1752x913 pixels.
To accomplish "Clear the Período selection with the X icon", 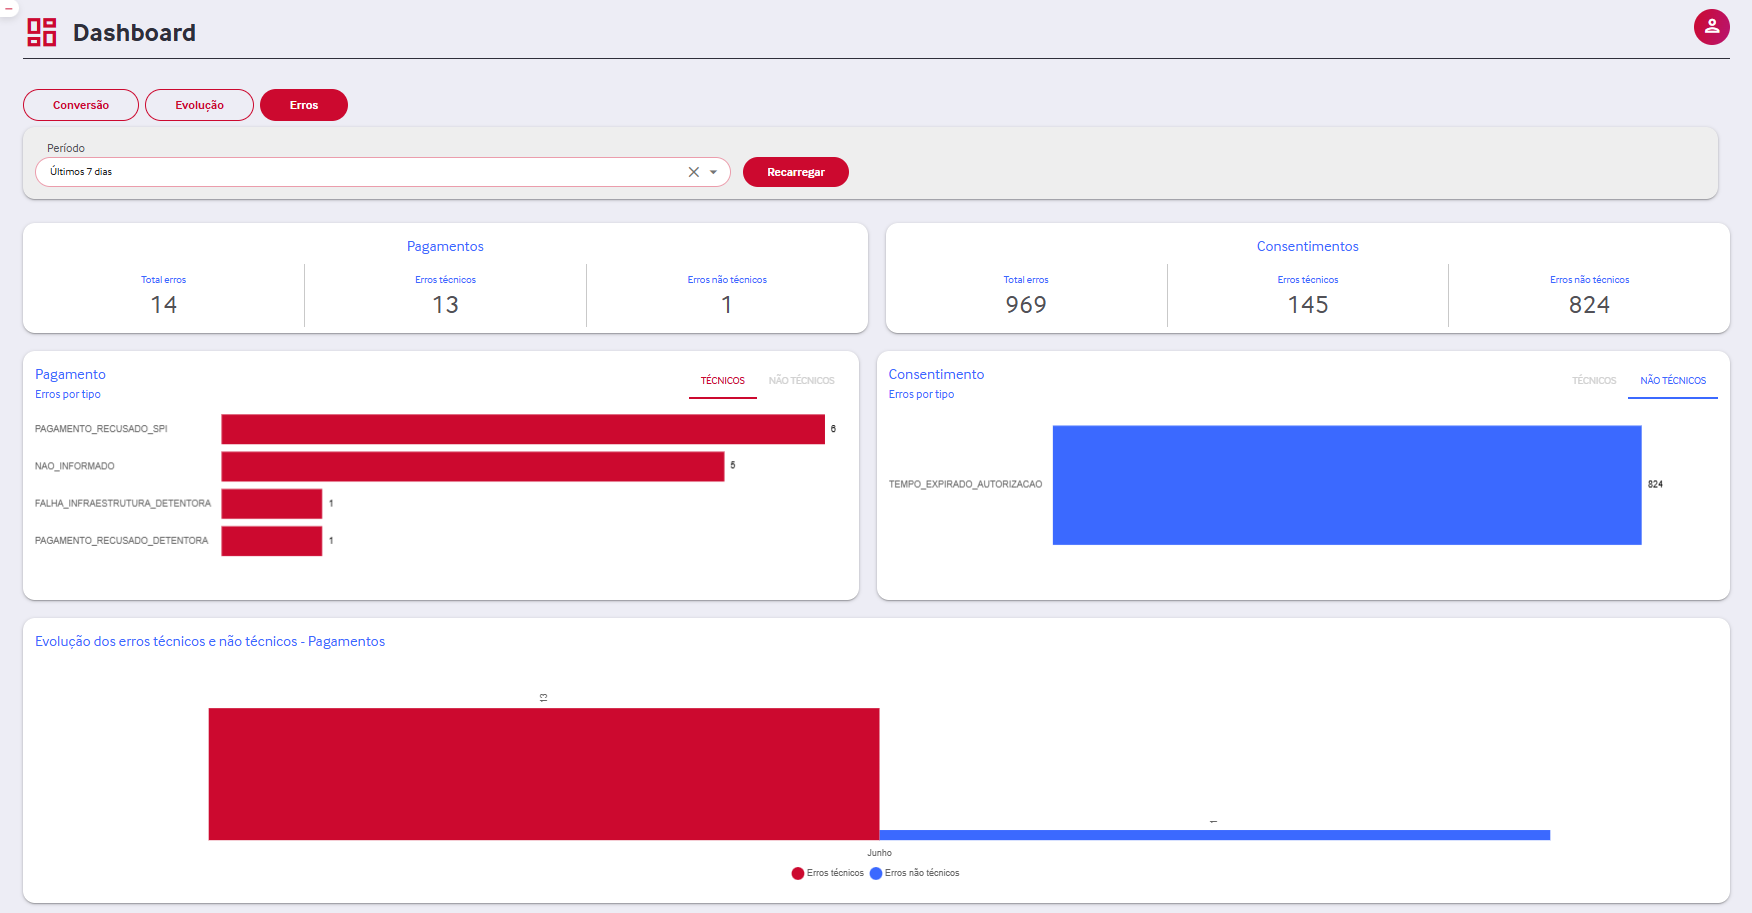I will coord(693,172).
